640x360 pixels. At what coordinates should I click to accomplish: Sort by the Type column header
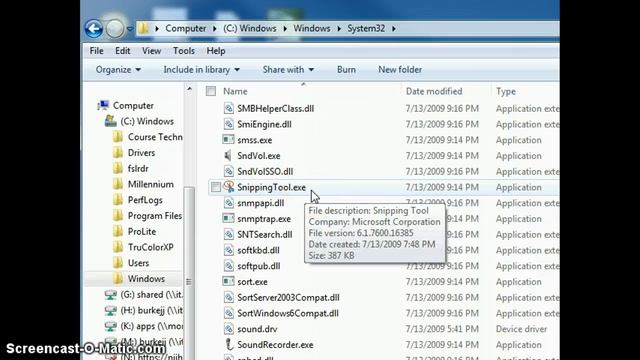(506, 91)
